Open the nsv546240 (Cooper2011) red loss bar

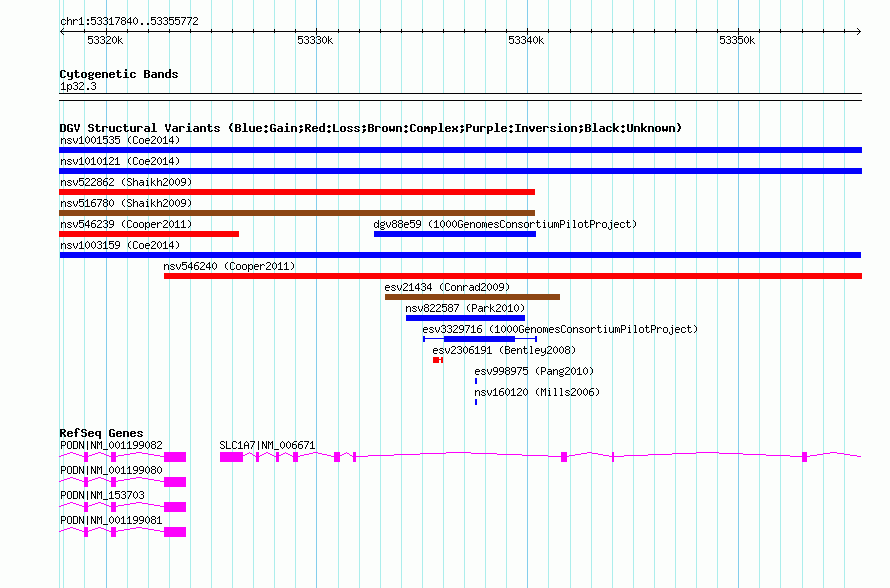click(x=513, y=276)
